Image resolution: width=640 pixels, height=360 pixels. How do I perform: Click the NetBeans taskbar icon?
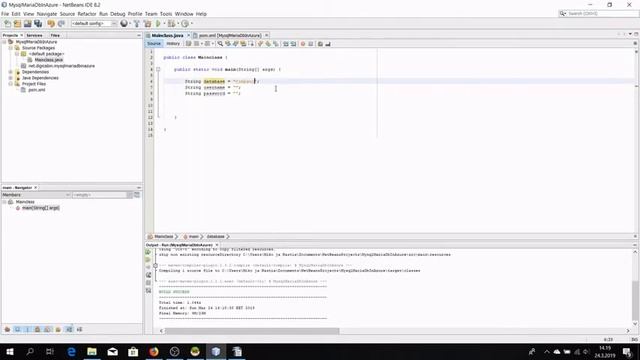point(216,351)
